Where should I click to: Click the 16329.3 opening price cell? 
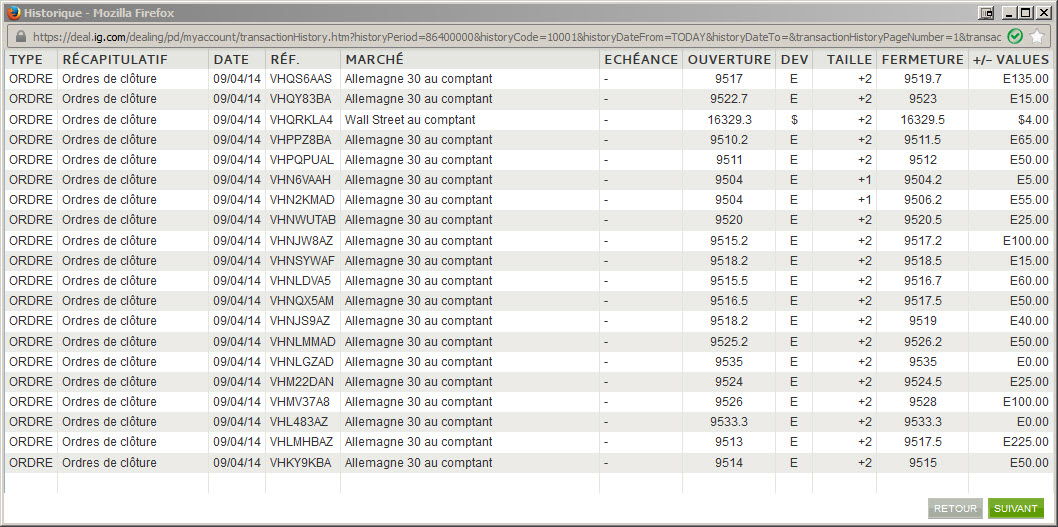click(729, 120)
